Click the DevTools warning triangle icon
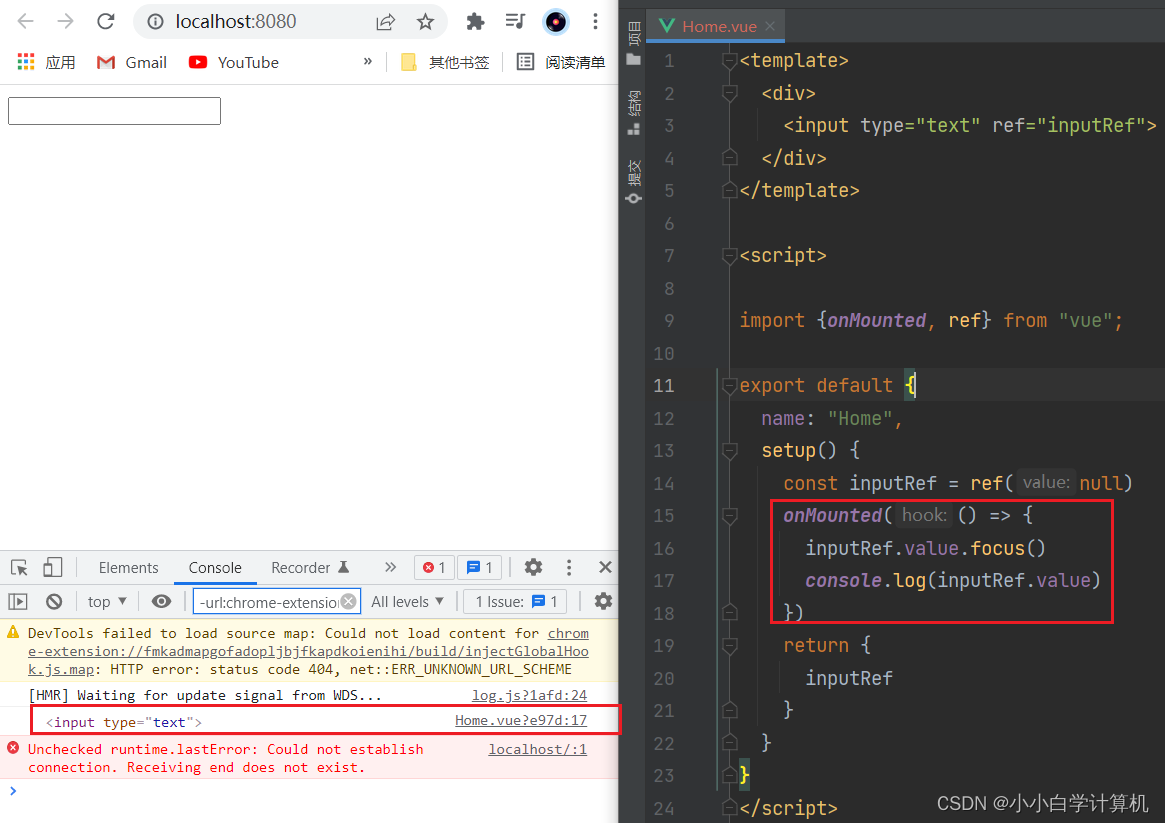Viewport: 1165px width, 823px height. (13, 633)
